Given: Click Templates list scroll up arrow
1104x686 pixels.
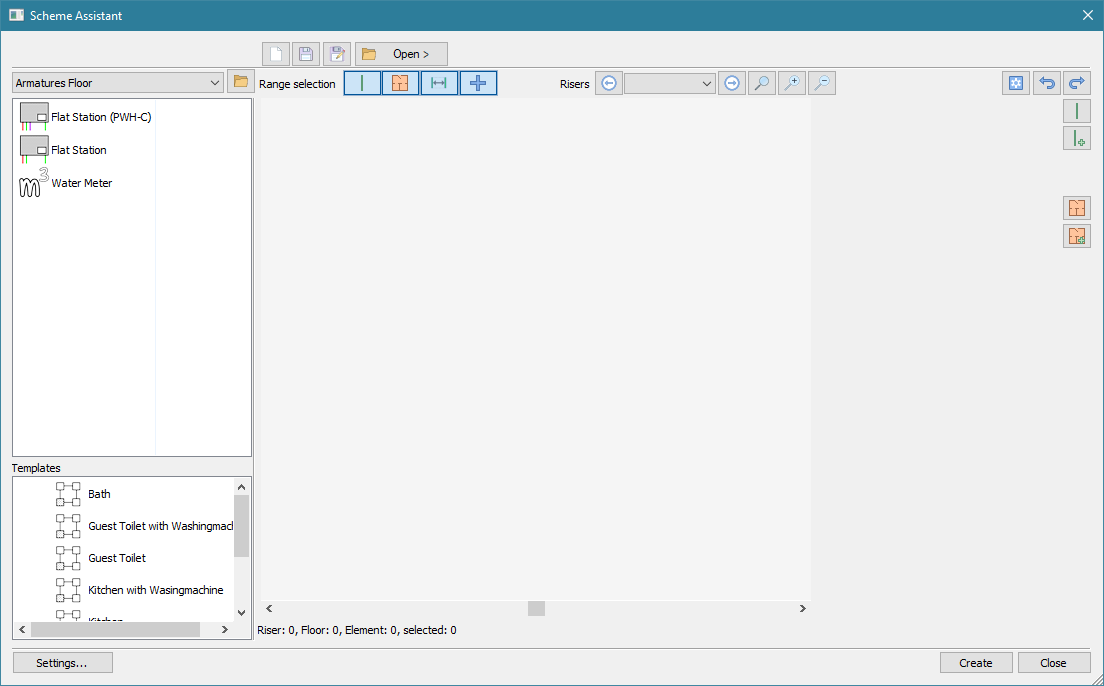Looking at the screenshot, I should pyautogui.click(x=242, y=487).
